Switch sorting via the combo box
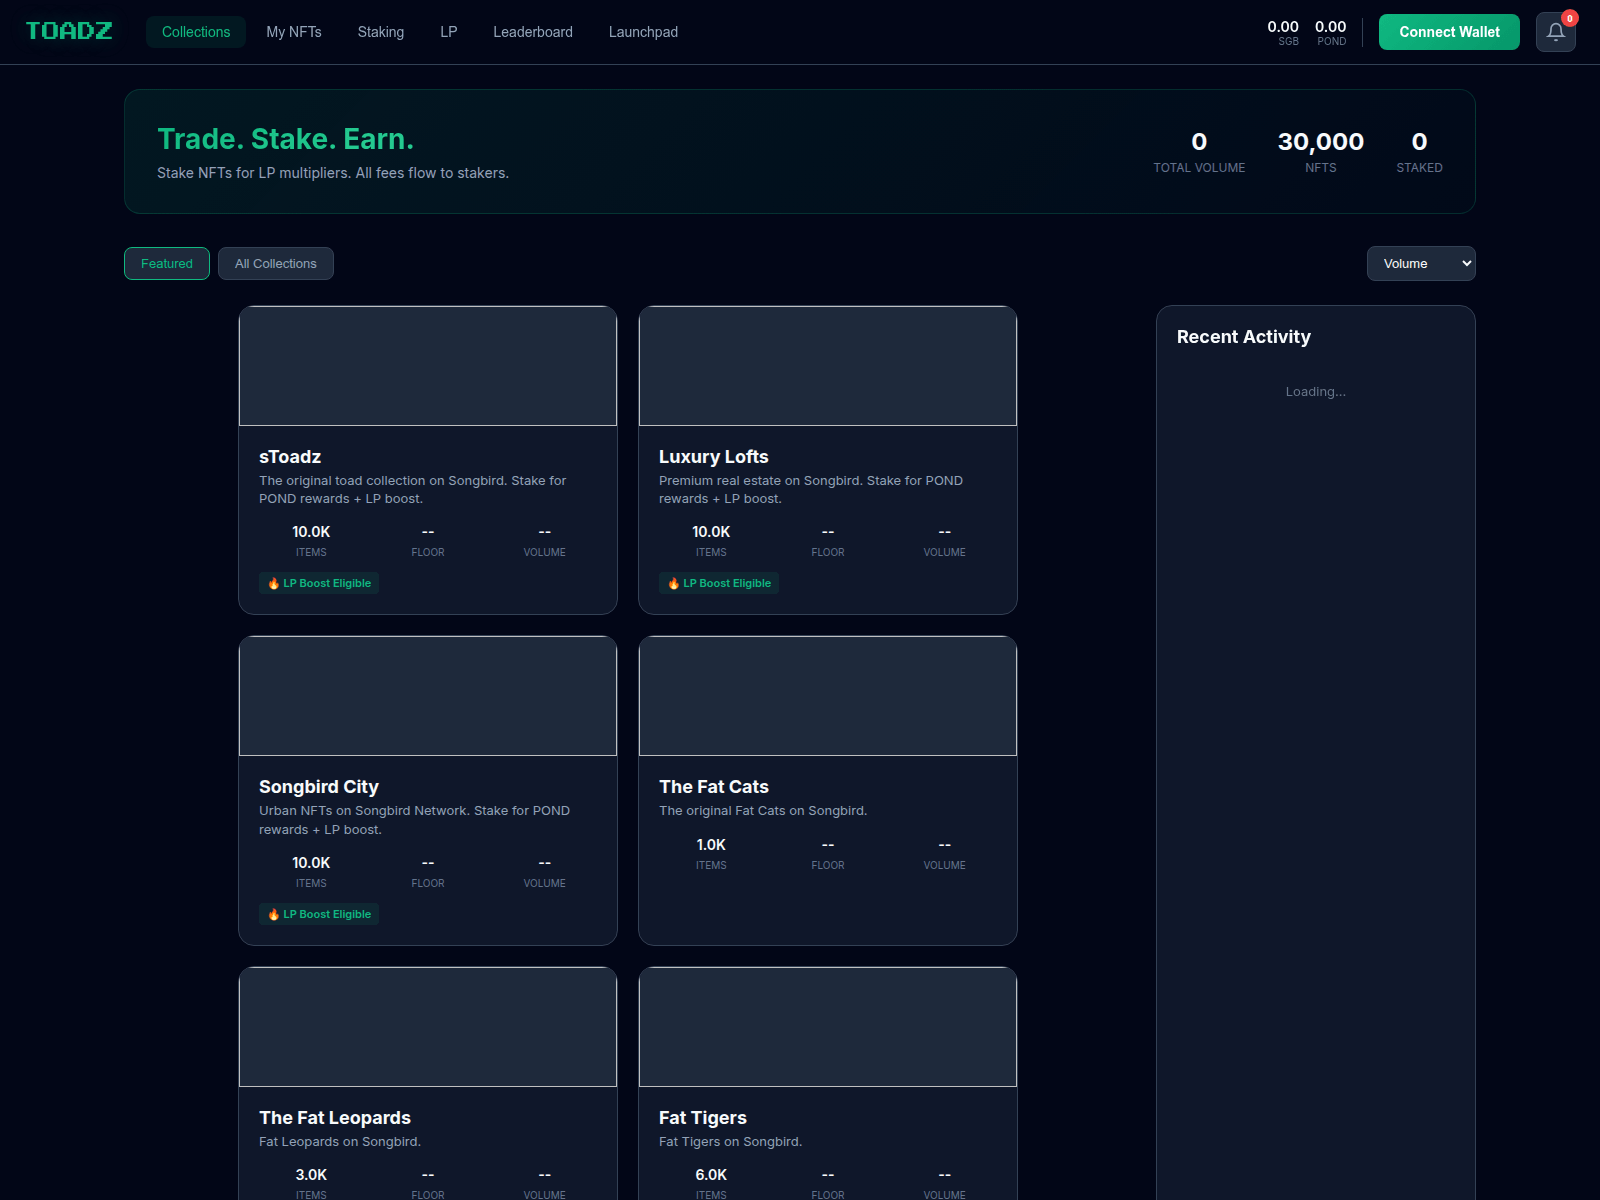 coord(1420,263)
